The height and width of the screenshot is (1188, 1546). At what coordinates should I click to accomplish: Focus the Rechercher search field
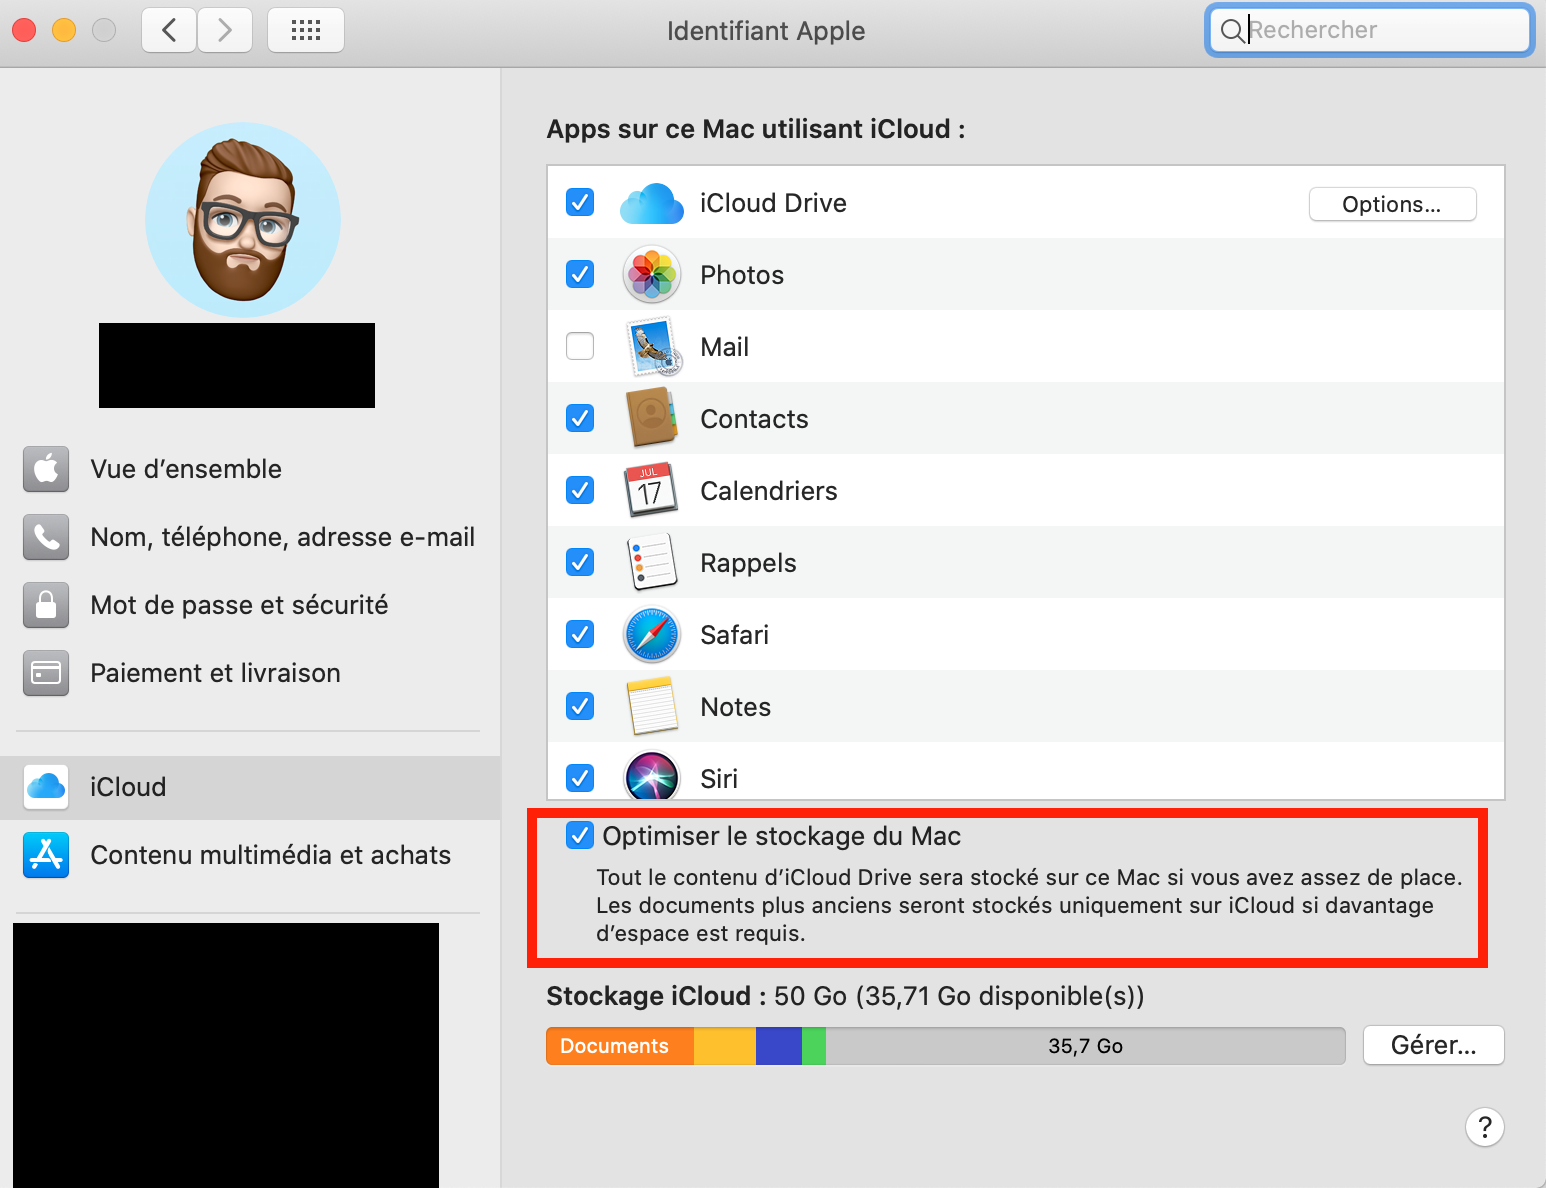coord(1369,30)
